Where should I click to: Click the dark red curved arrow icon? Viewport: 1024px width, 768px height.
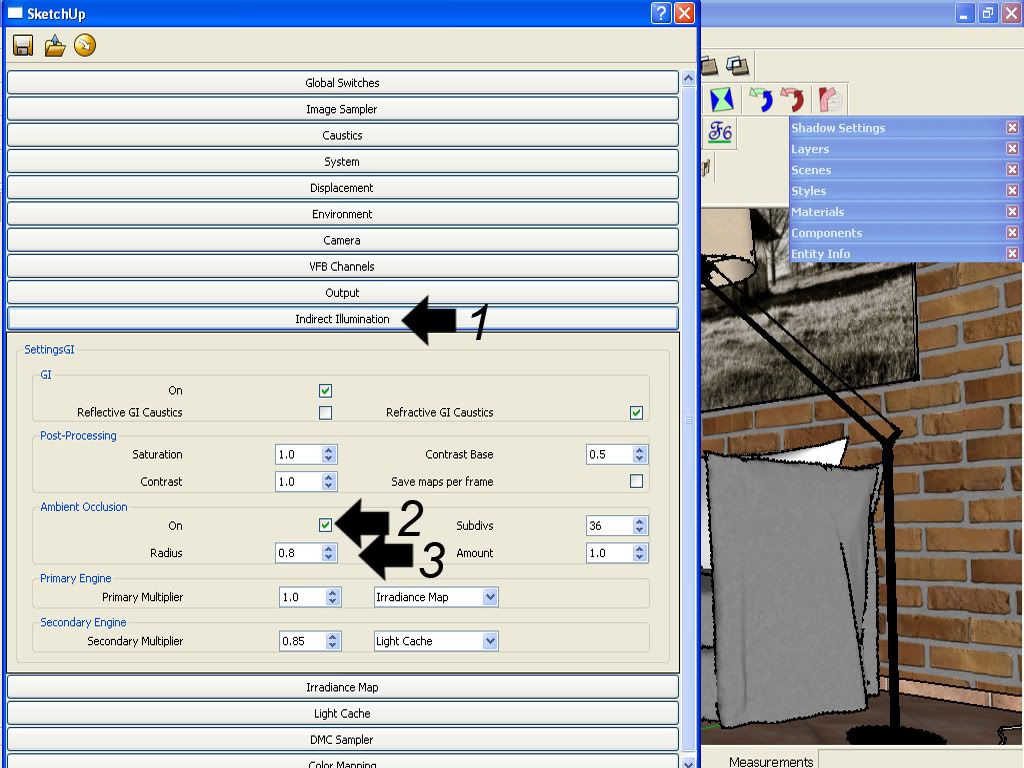(x=793, y=100)
